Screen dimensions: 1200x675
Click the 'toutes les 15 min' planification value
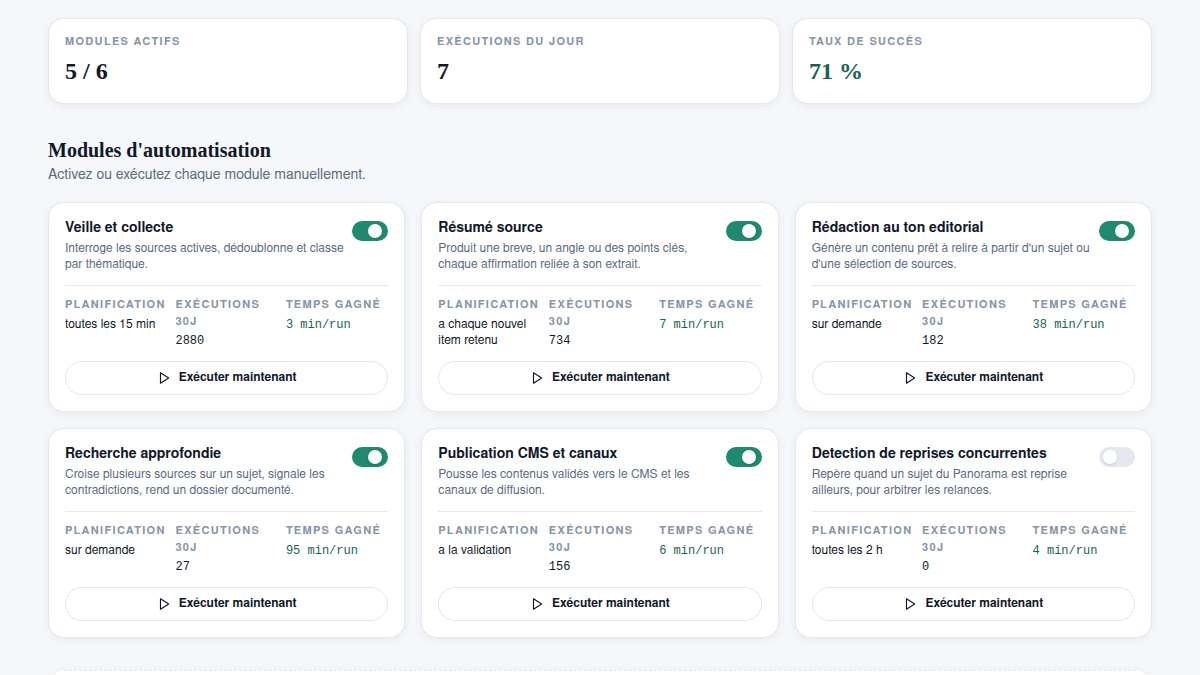coord(110,323)
